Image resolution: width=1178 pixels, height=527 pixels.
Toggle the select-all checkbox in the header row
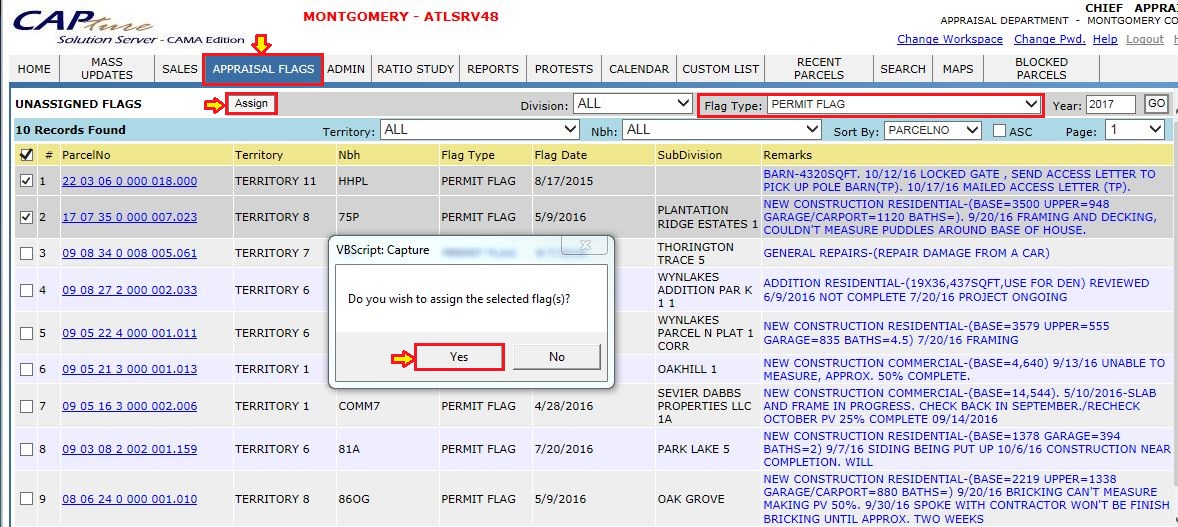pyautogui.click(x=26, y=155)
